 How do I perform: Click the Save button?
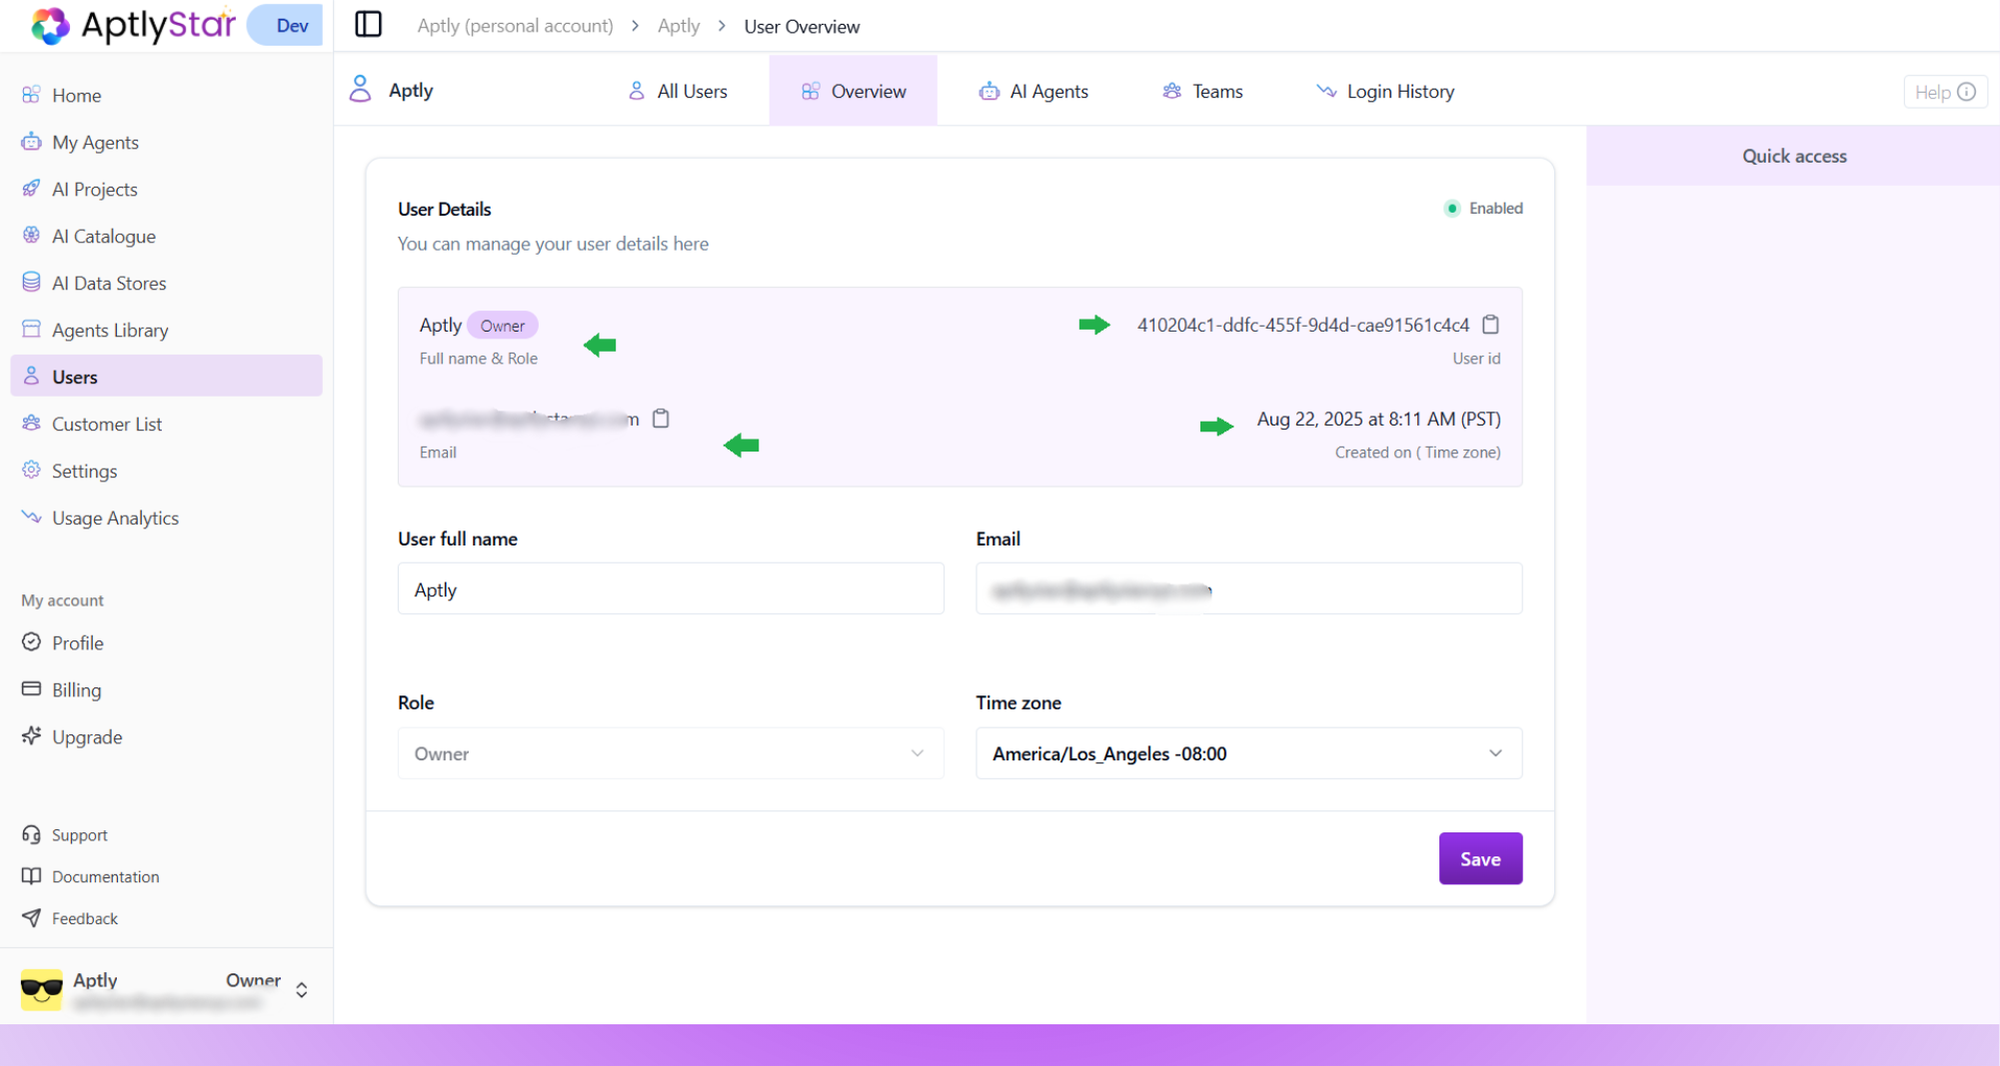1480,859
